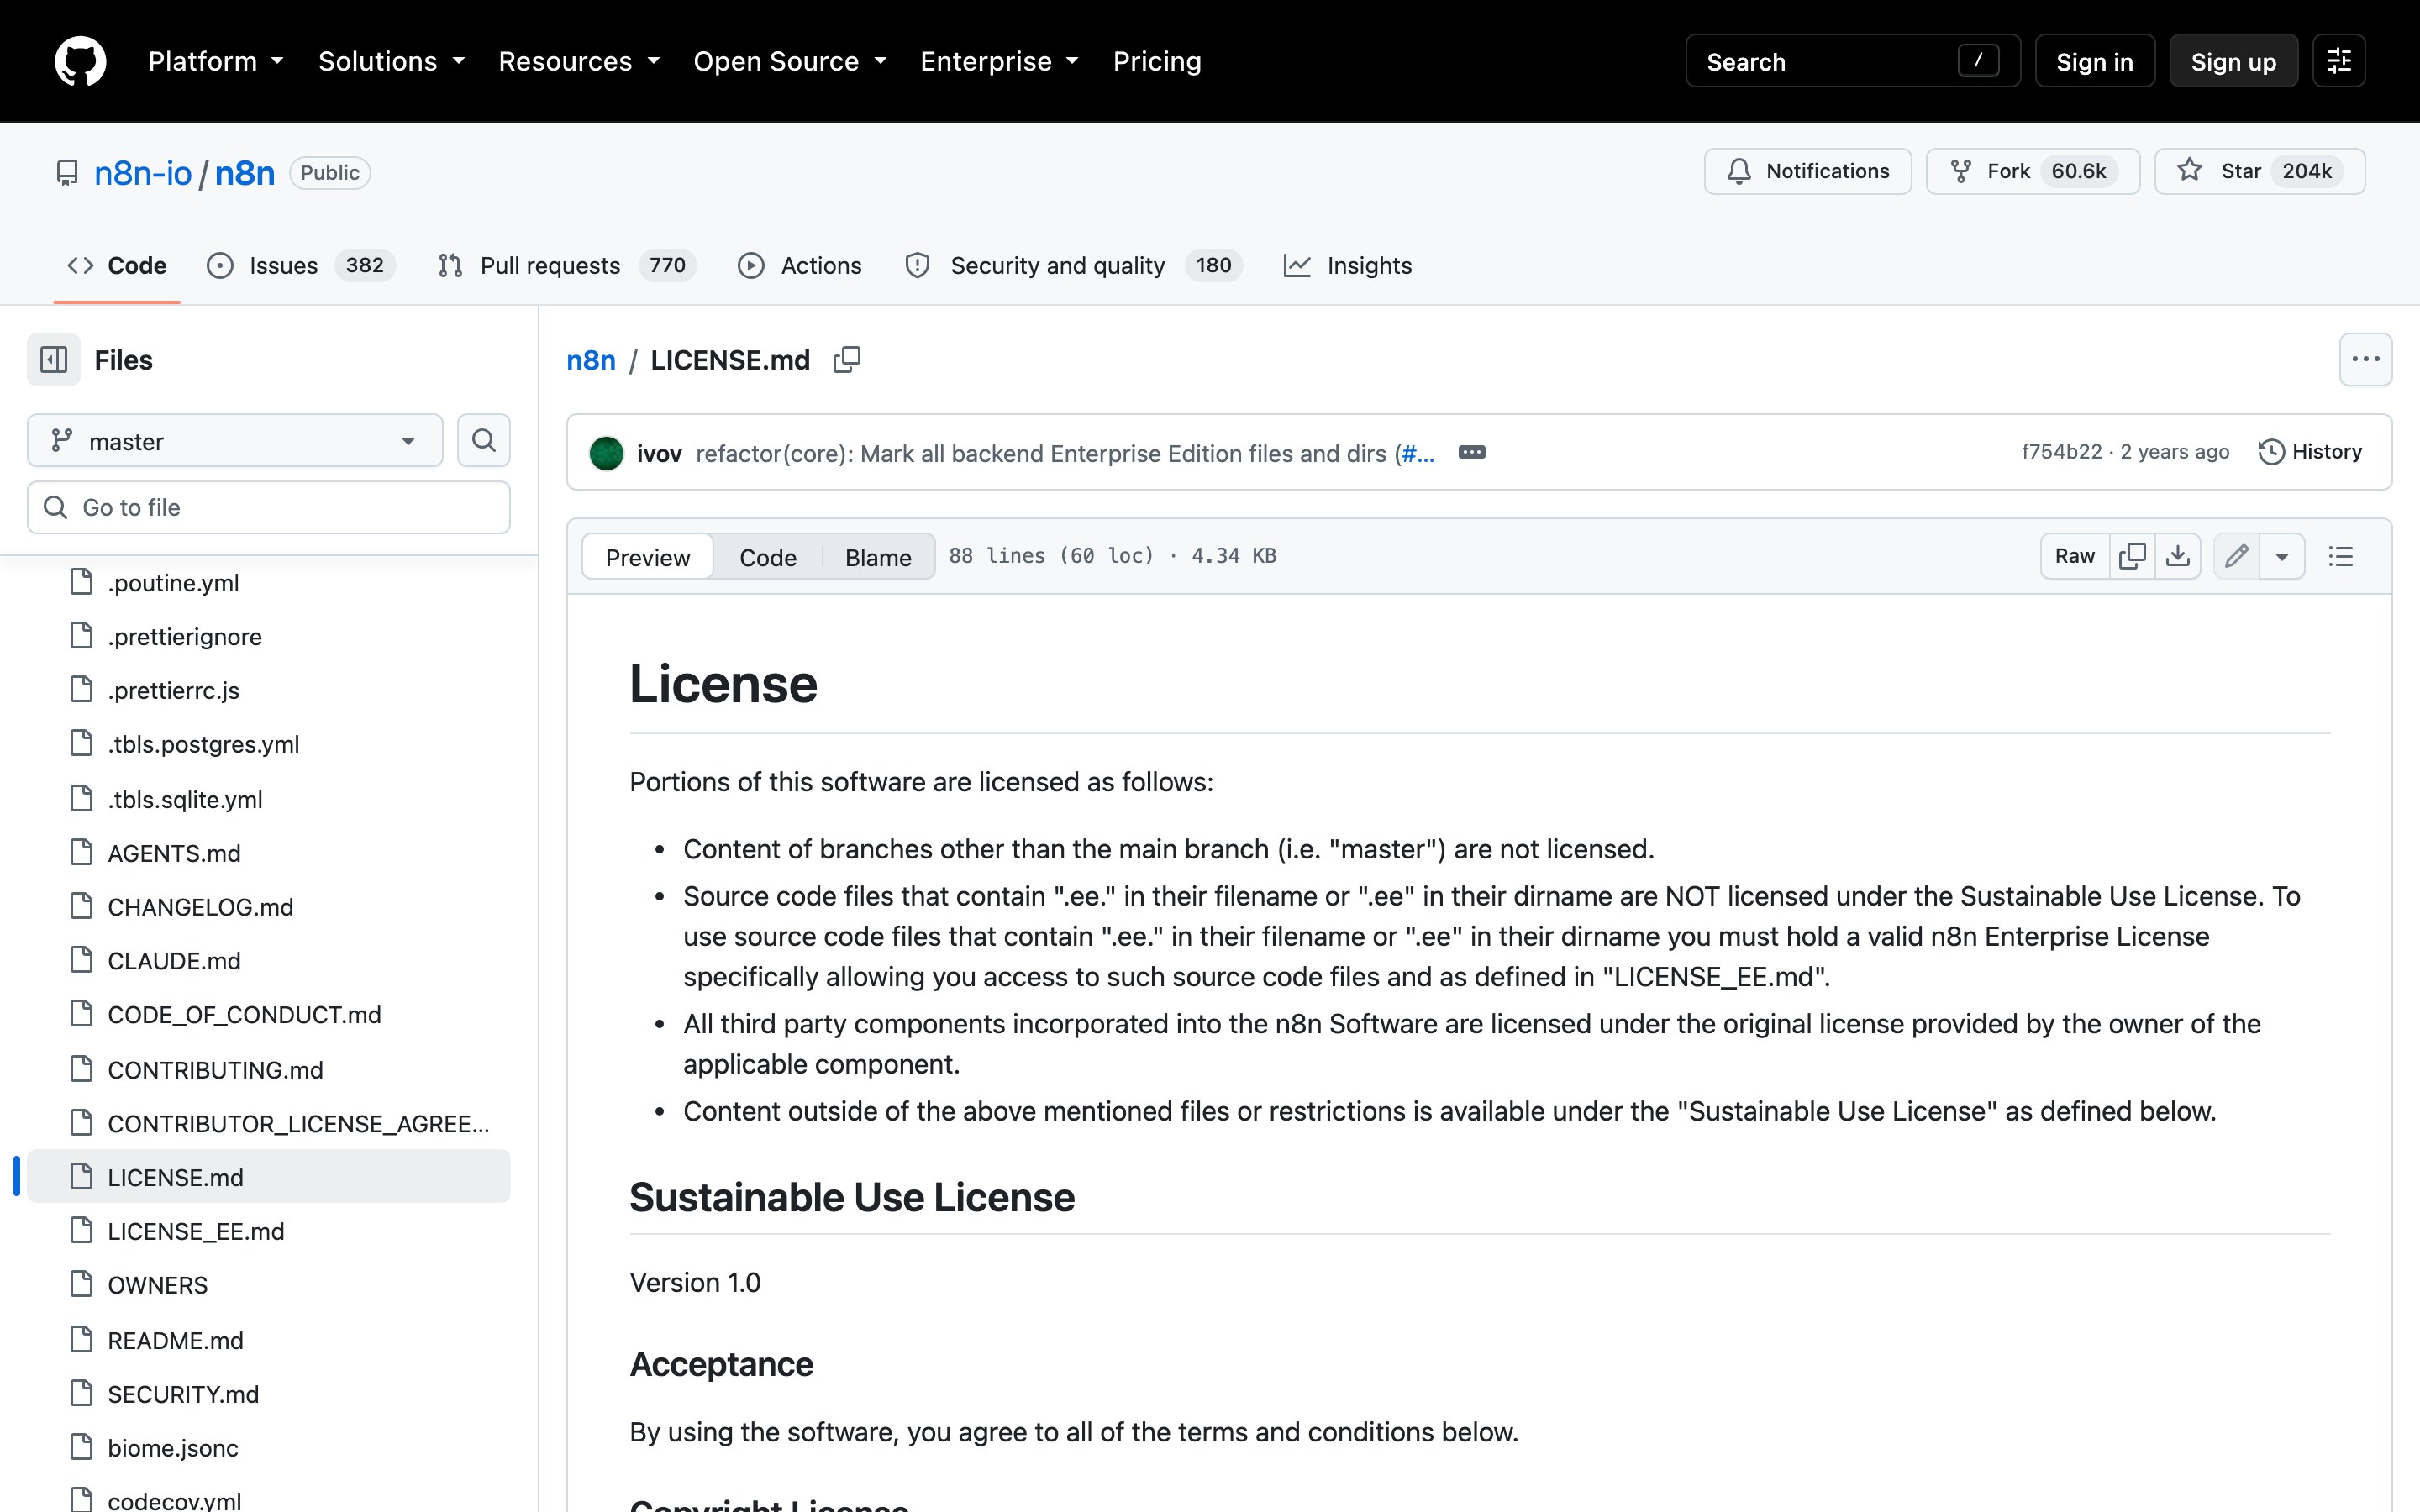Open the History of this file
The height and width of the screenshot is (1512, 2420).
coord(2310,452)
